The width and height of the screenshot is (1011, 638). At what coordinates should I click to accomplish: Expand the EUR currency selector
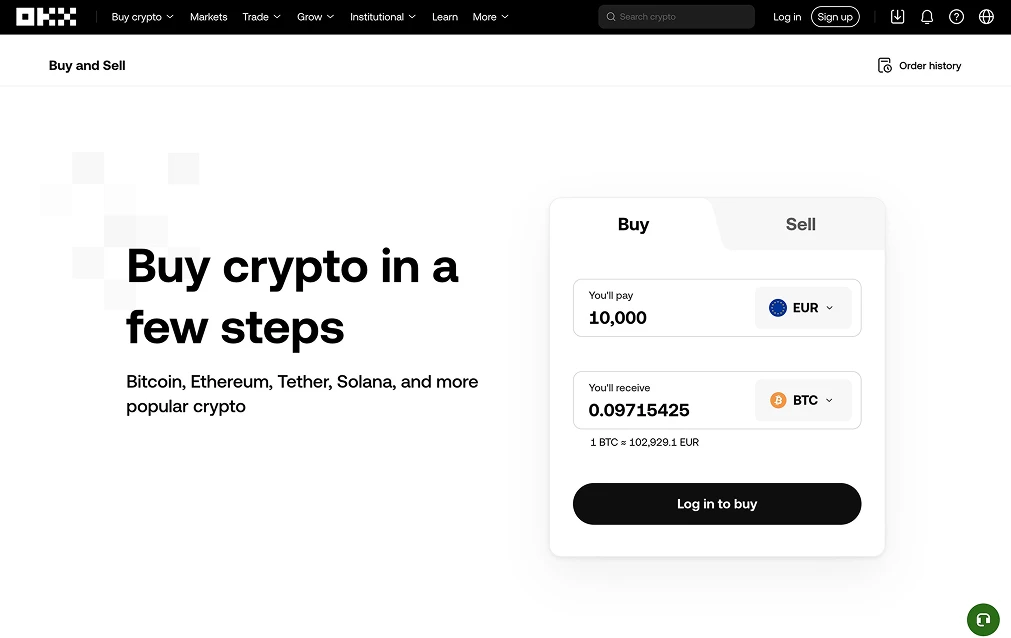[802, 308]
